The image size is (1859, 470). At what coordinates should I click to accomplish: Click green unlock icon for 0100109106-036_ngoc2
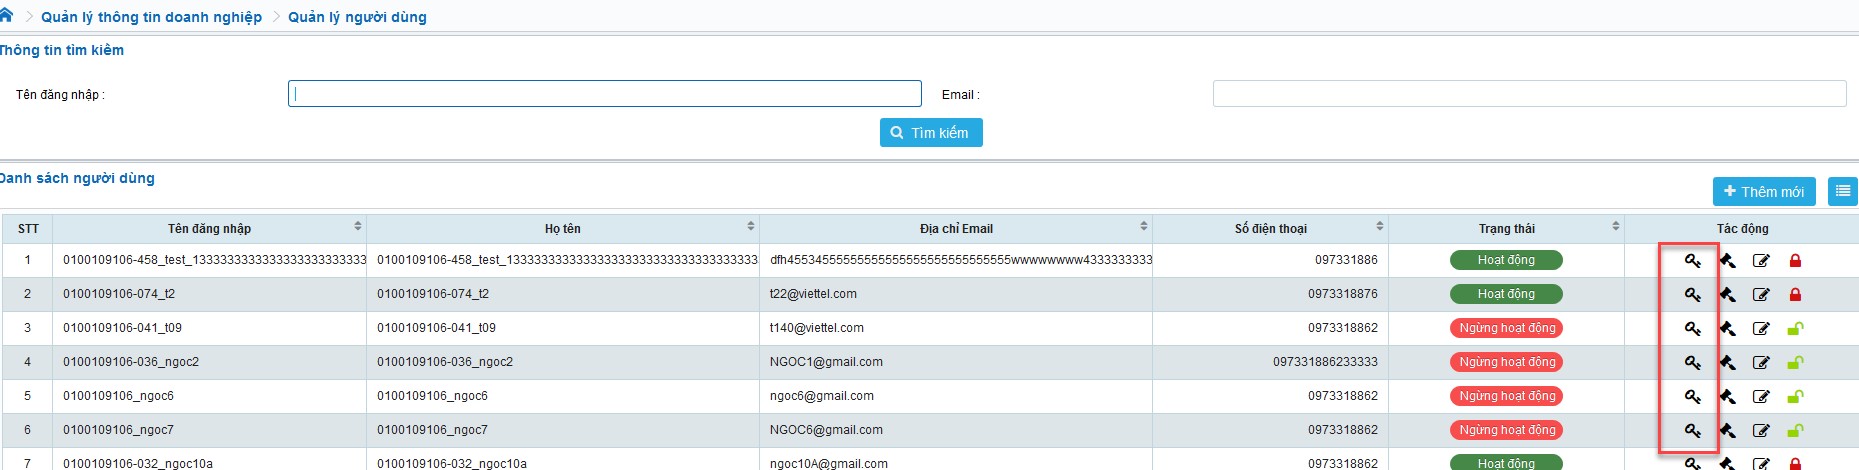coord(1795,363)
